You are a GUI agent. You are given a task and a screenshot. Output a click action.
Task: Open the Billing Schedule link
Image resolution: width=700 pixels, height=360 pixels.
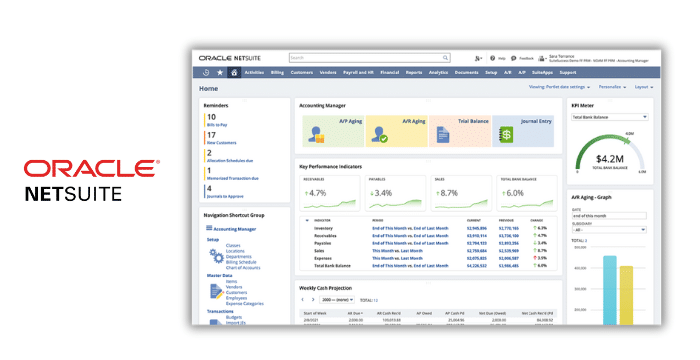pyautogui.click(x=241, y=262)
